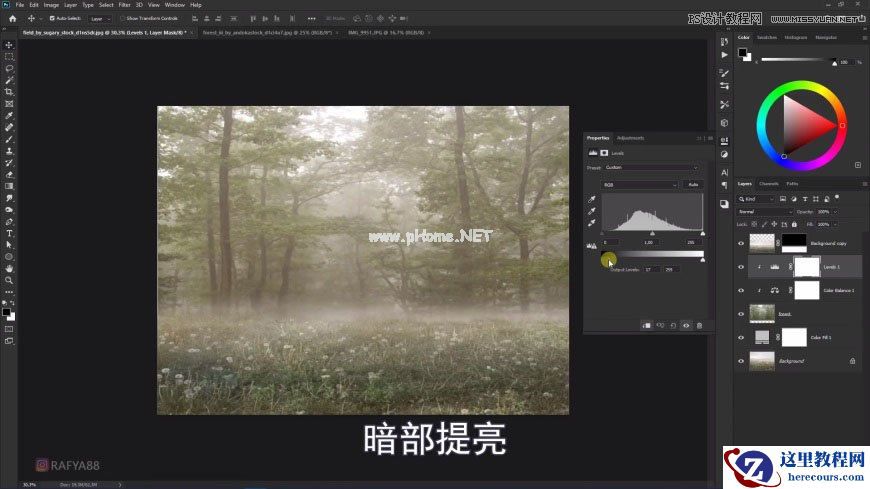Hide the forest layer
The width and height of the screenshot is (870, 489).
741,314
